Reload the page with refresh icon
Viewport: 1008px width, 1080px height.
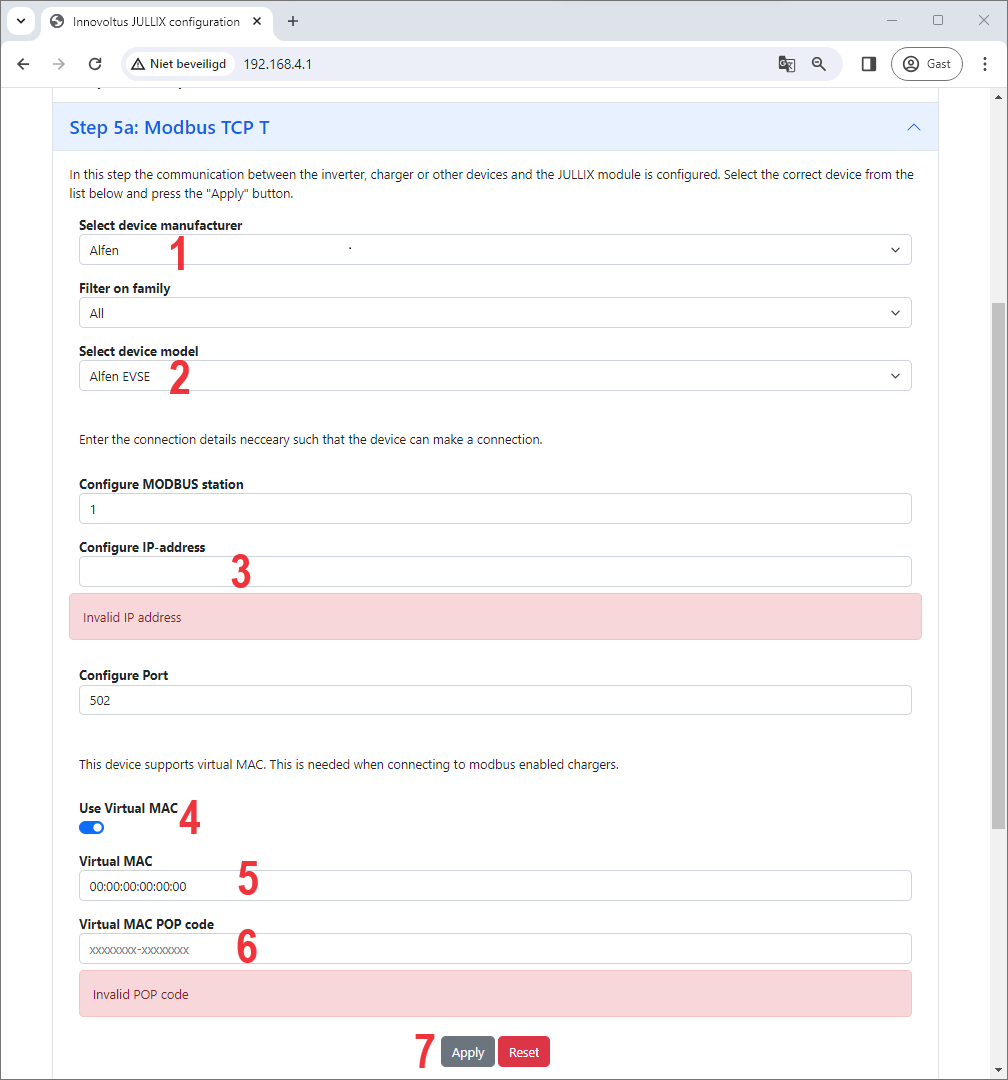pos(95,64)
